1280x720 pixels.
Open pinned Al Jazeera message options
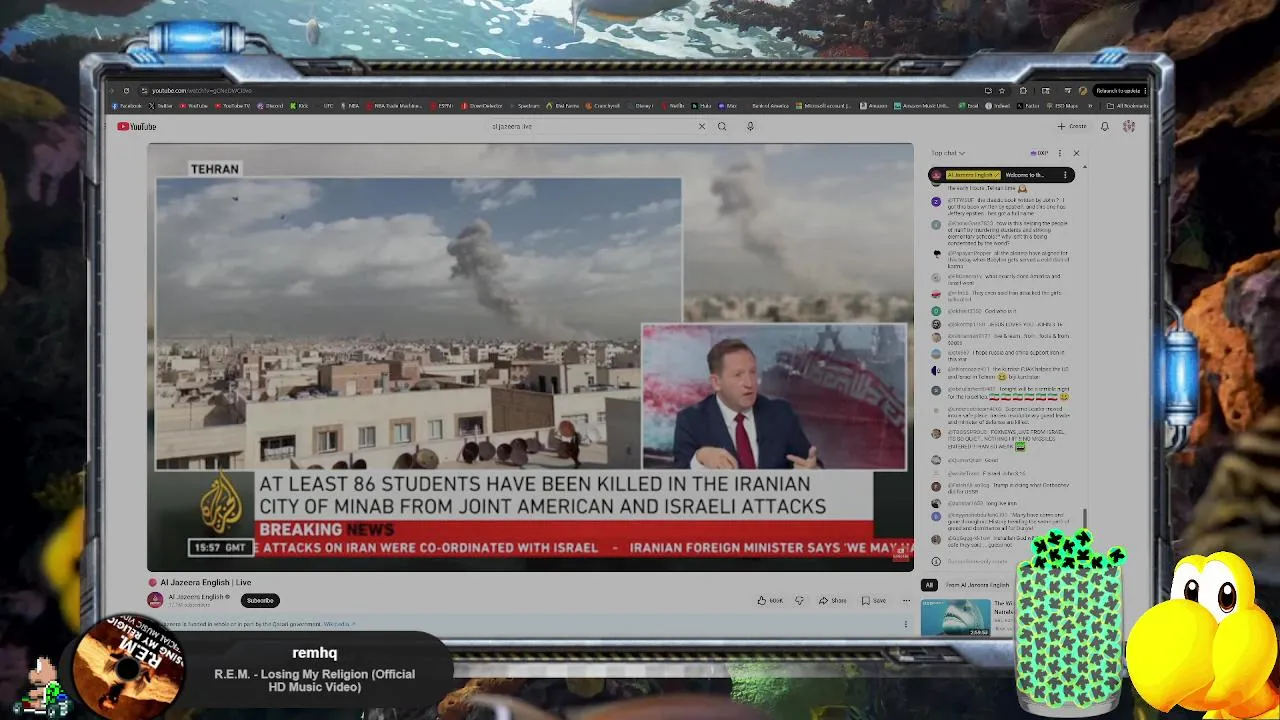click(1065, 175)
